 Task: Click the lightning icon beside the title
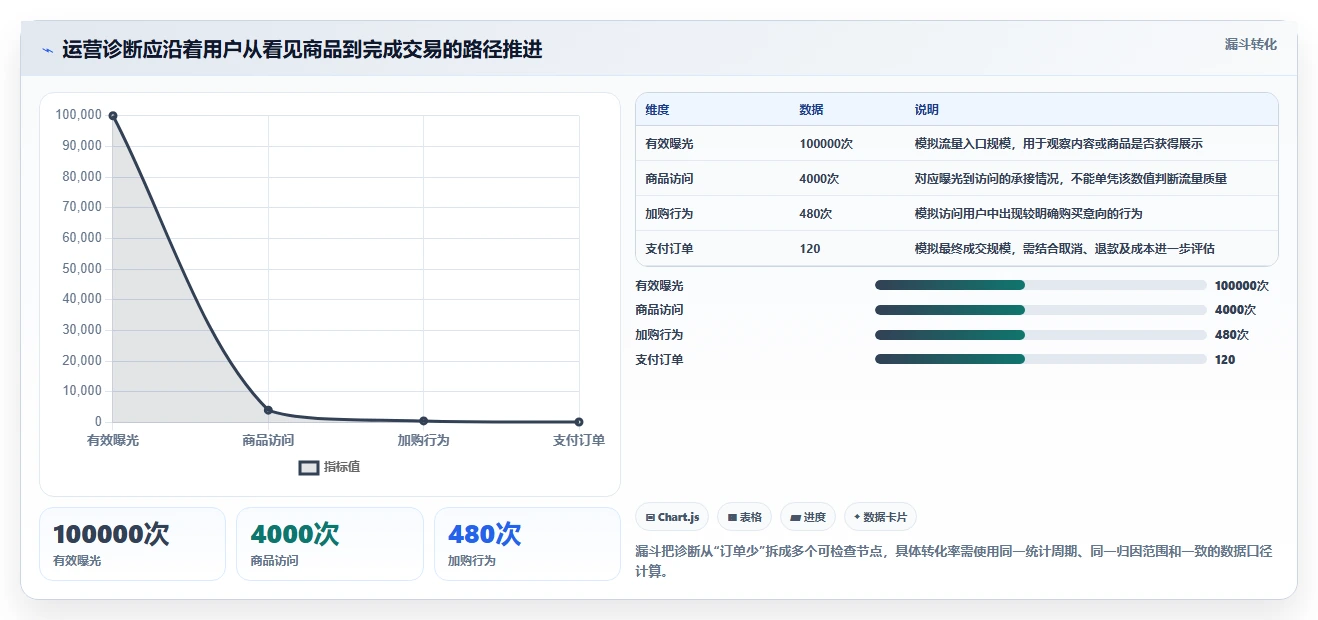[47, 50]
